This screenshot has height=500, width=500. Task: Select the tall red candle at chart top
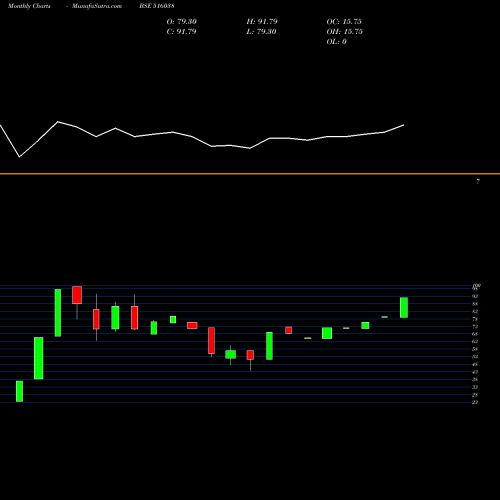[x=77, y=295]
